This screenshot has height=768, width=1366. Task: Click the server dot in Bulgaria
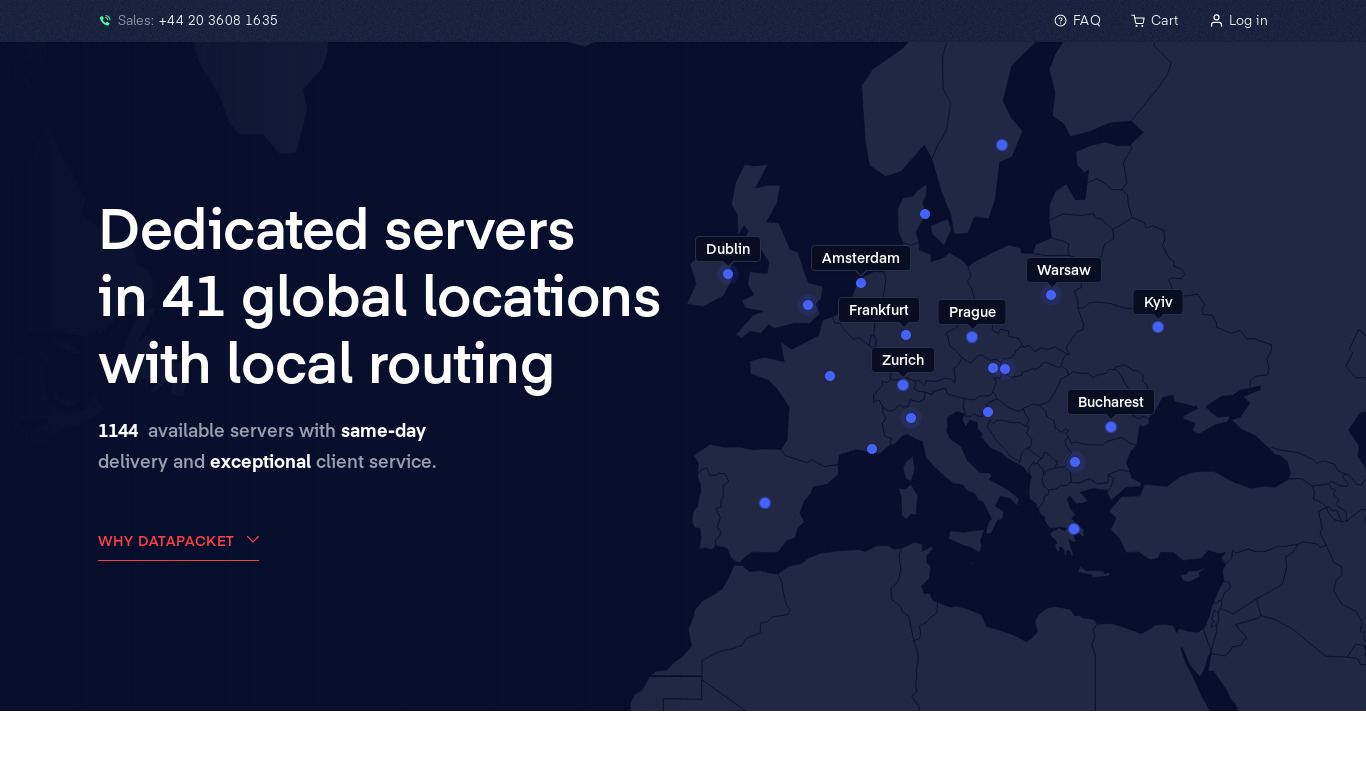click(x=1075, y=462)
